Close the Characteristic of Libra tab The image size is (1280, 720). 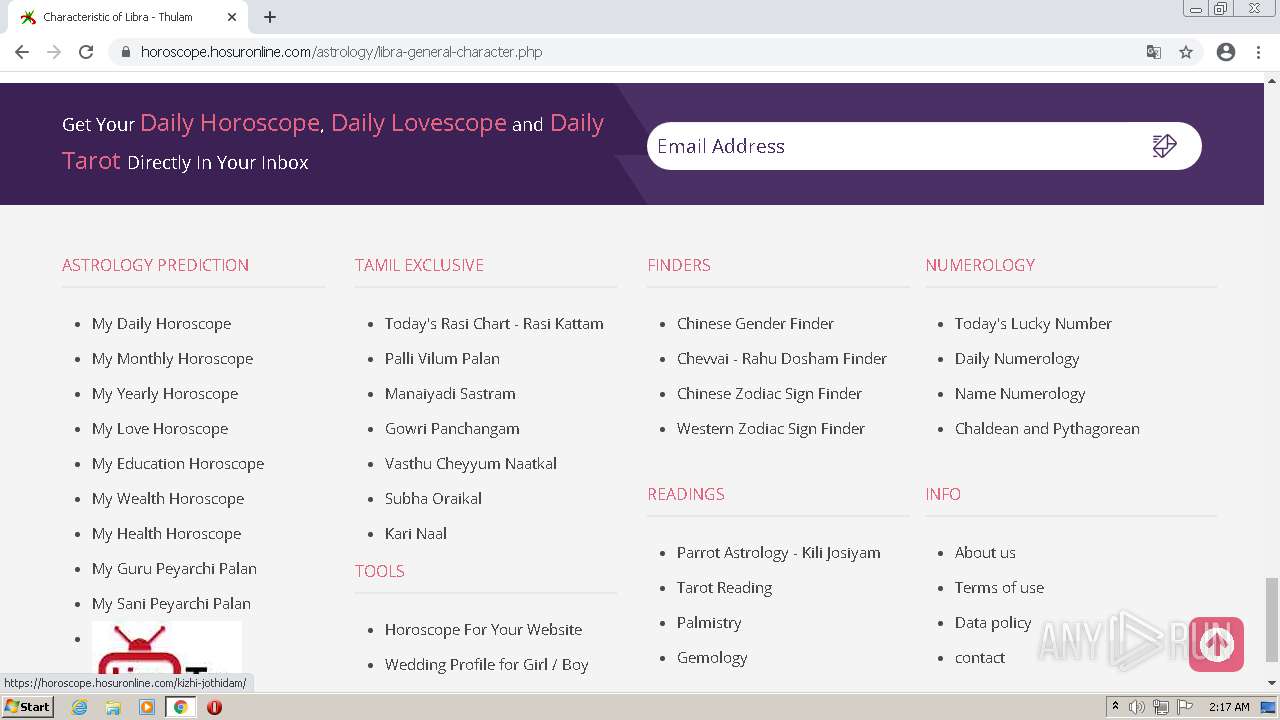point(232,17)
